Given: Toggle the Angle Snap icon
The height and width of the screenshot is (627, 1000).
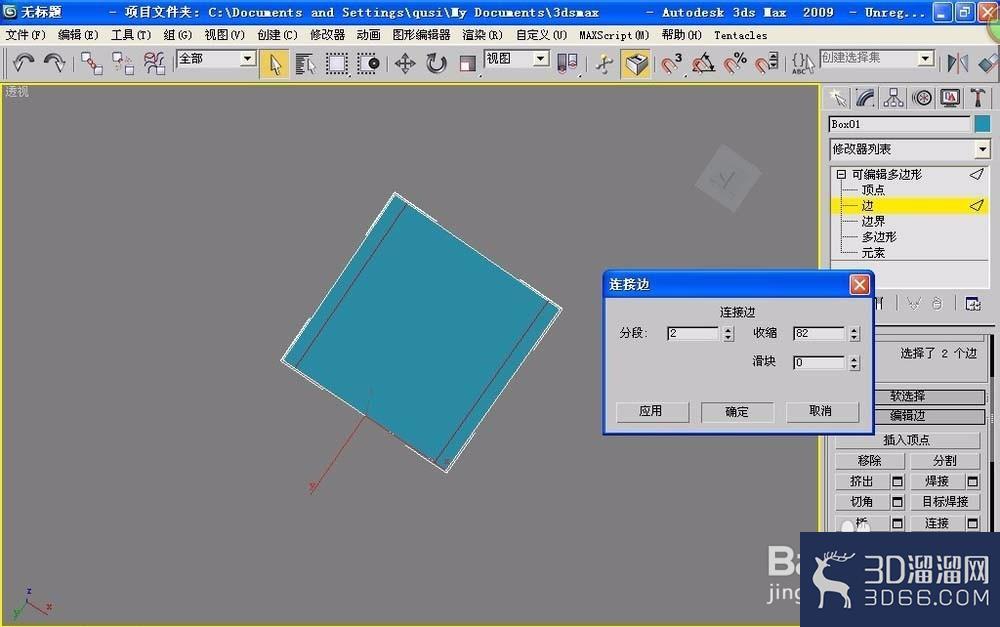Looking at the screenshot, I should click(x=703, y=63).
